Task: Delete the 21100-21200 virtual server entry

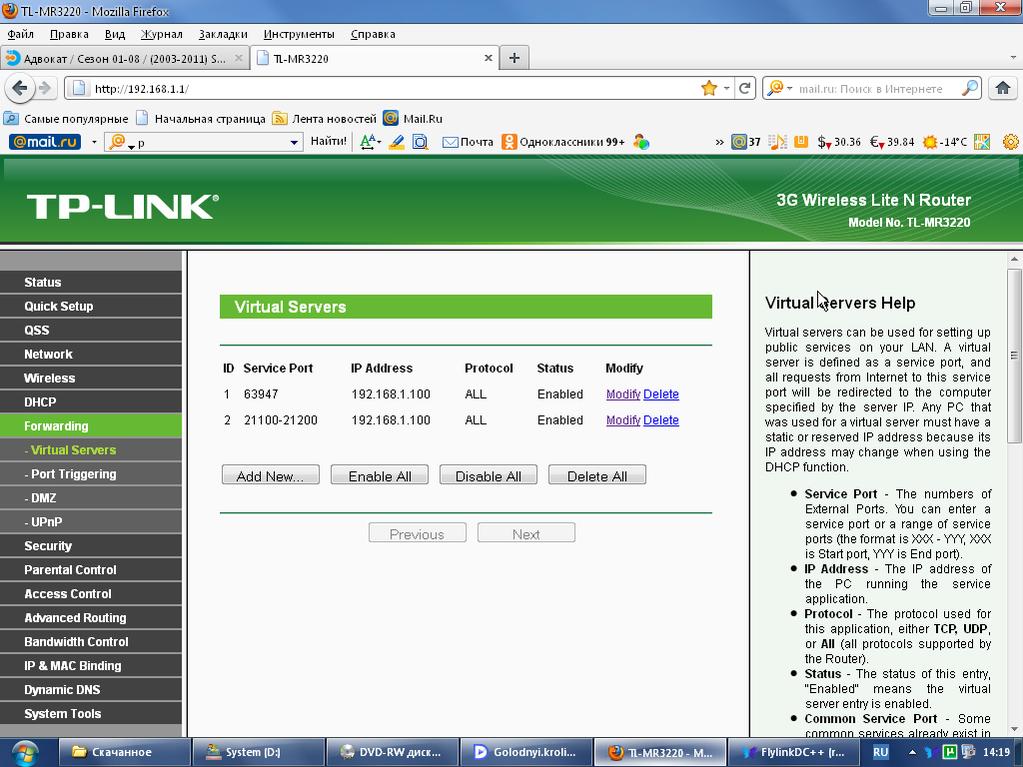Action: [x=661, y=420]
